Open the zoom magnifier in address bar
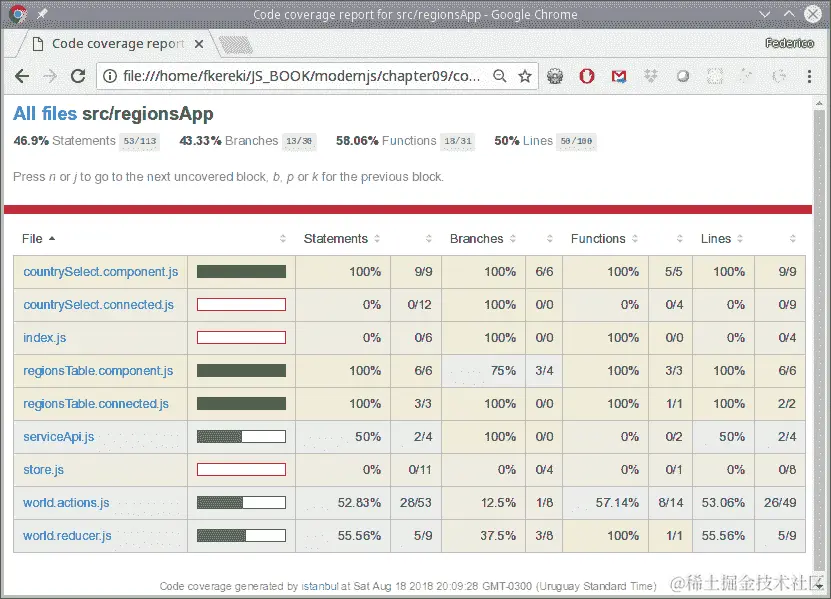831x599 pixels. [500, 76]
